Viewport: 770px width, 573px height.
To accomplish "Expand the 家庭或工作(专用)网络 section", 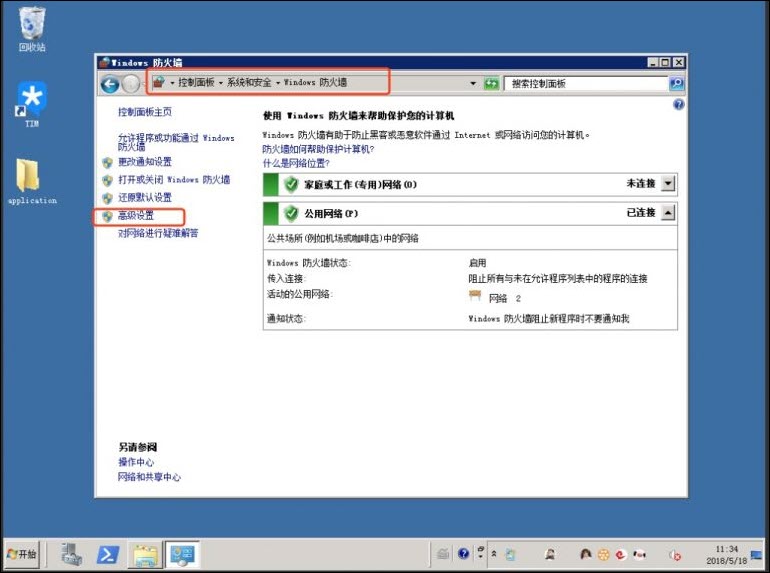I will [668, 184].
